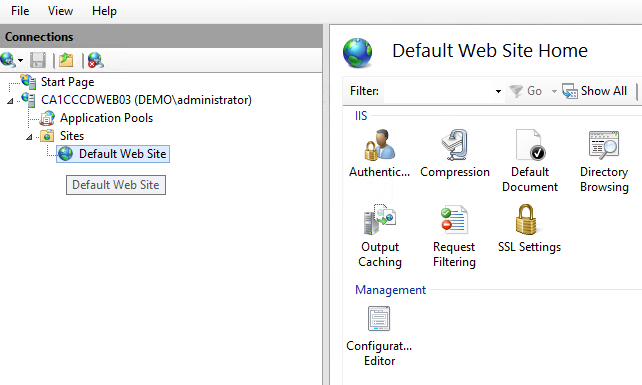Viewport: 642px width, 385px height.
Task: Collapse the Sites tree node
Action: 29,137
